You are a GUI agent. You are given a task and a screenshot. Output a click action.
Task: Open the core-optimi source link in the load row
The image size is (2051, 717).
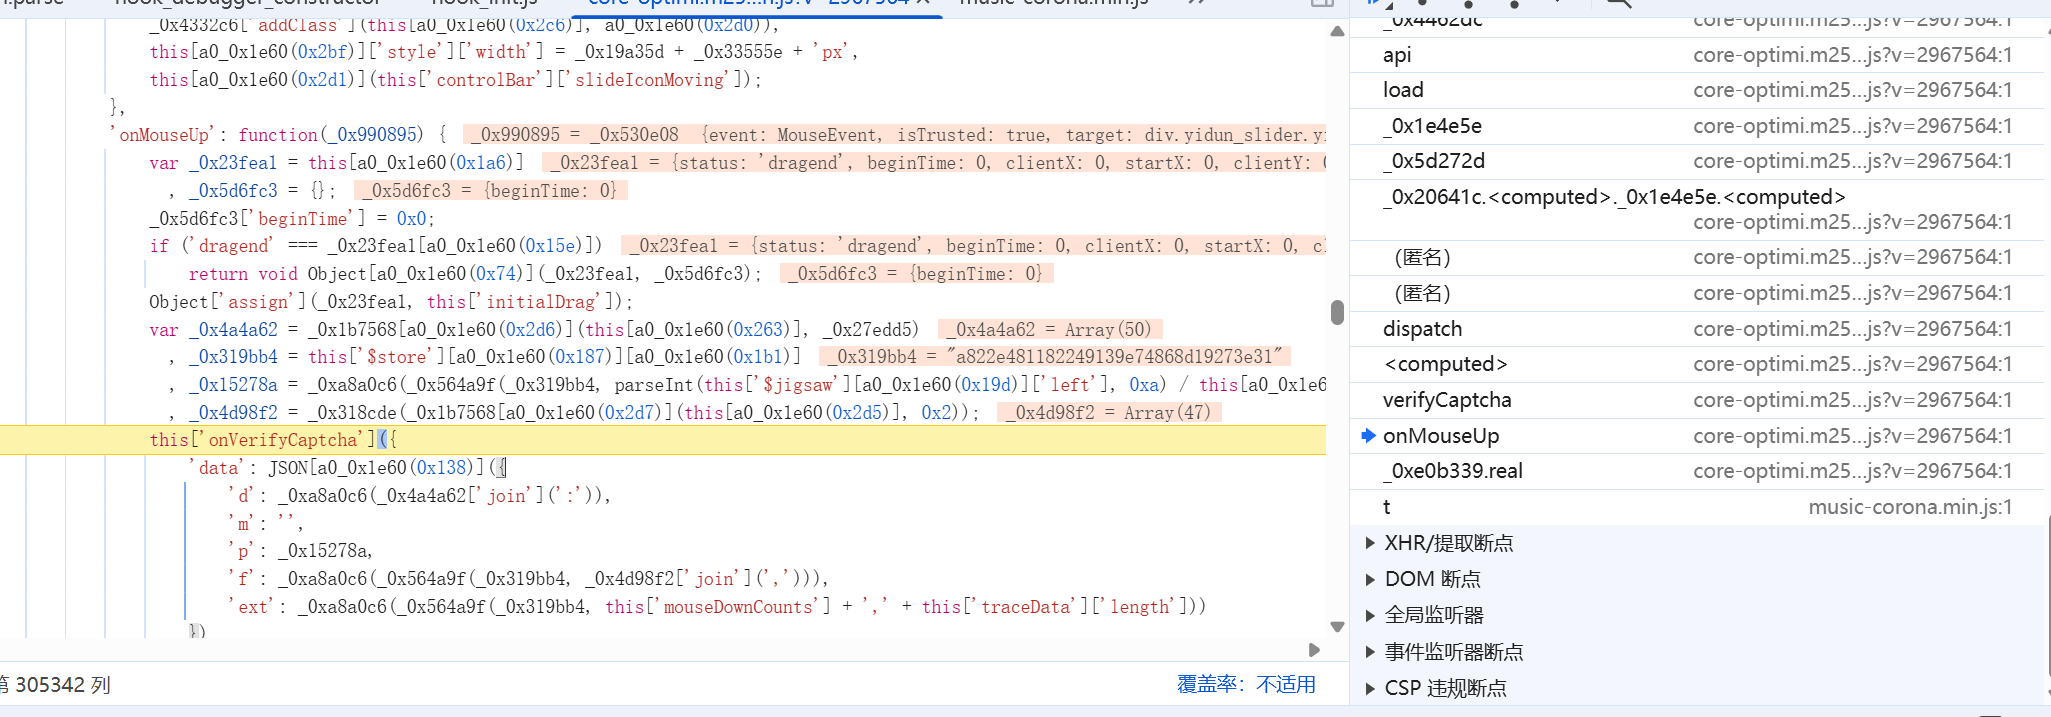pos(1852,90)
